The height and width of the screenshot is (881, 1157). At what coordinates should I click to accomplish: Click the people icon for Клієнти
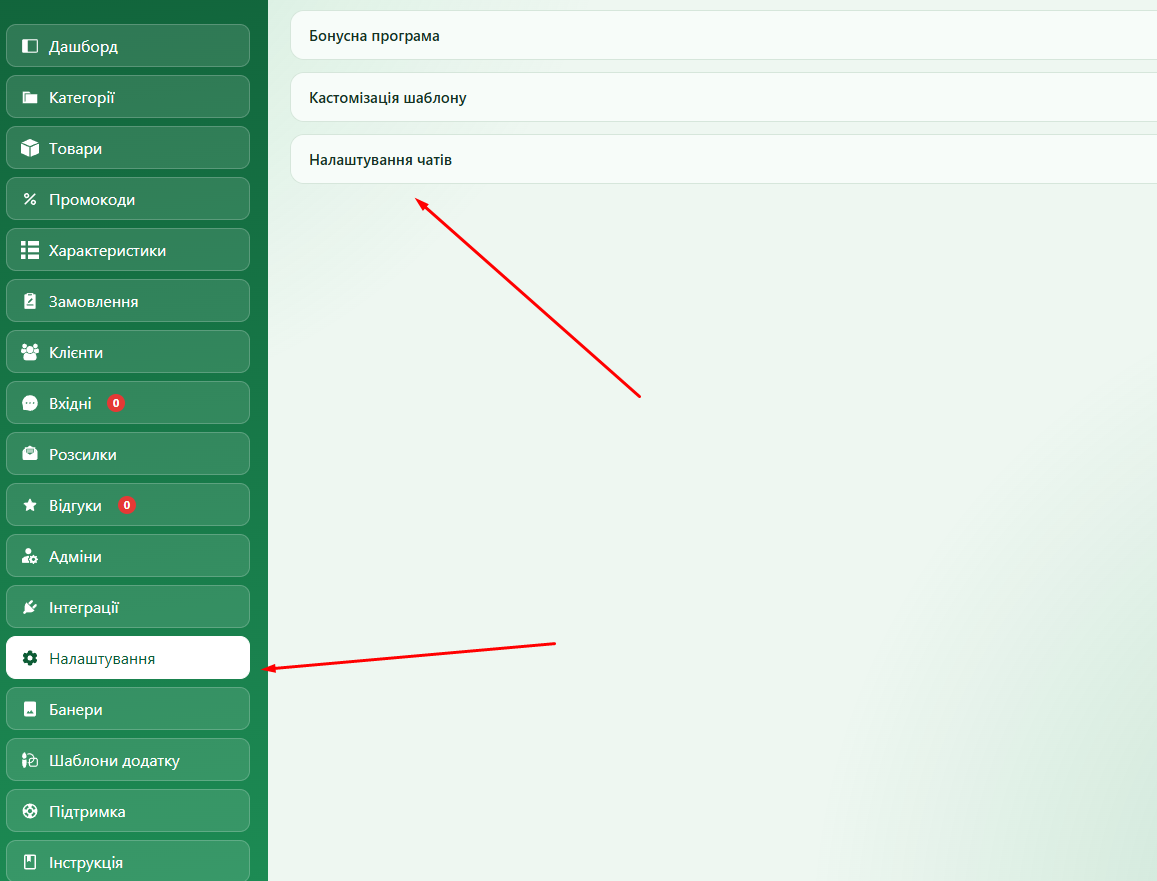point(30,352)
